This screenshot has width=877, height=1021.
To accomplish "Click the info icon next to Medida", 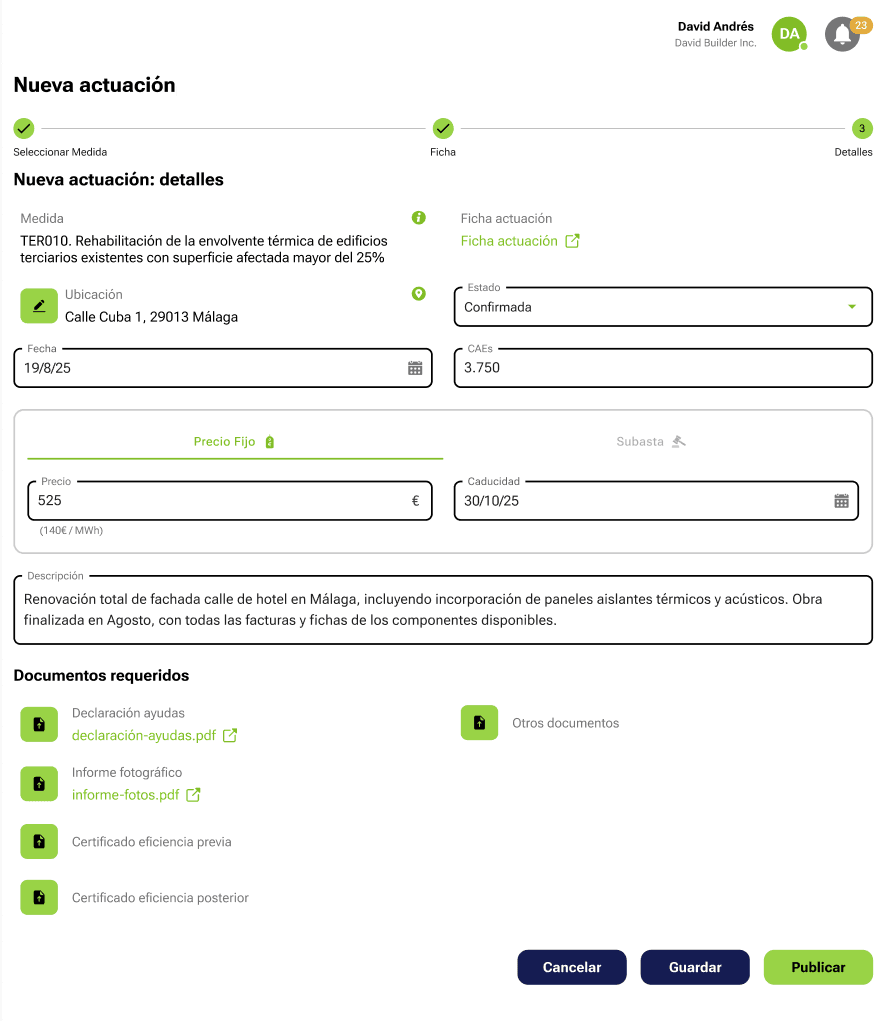I will click(x=419, y=217).
